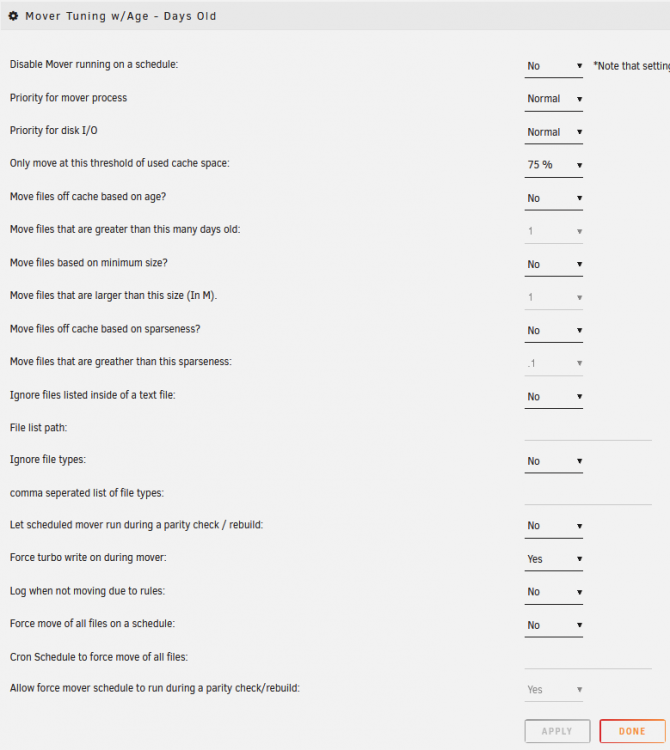Open the Ignore files listed inside text file dropdown
This screenshot has width=670, height=750.
coord(553,397)
